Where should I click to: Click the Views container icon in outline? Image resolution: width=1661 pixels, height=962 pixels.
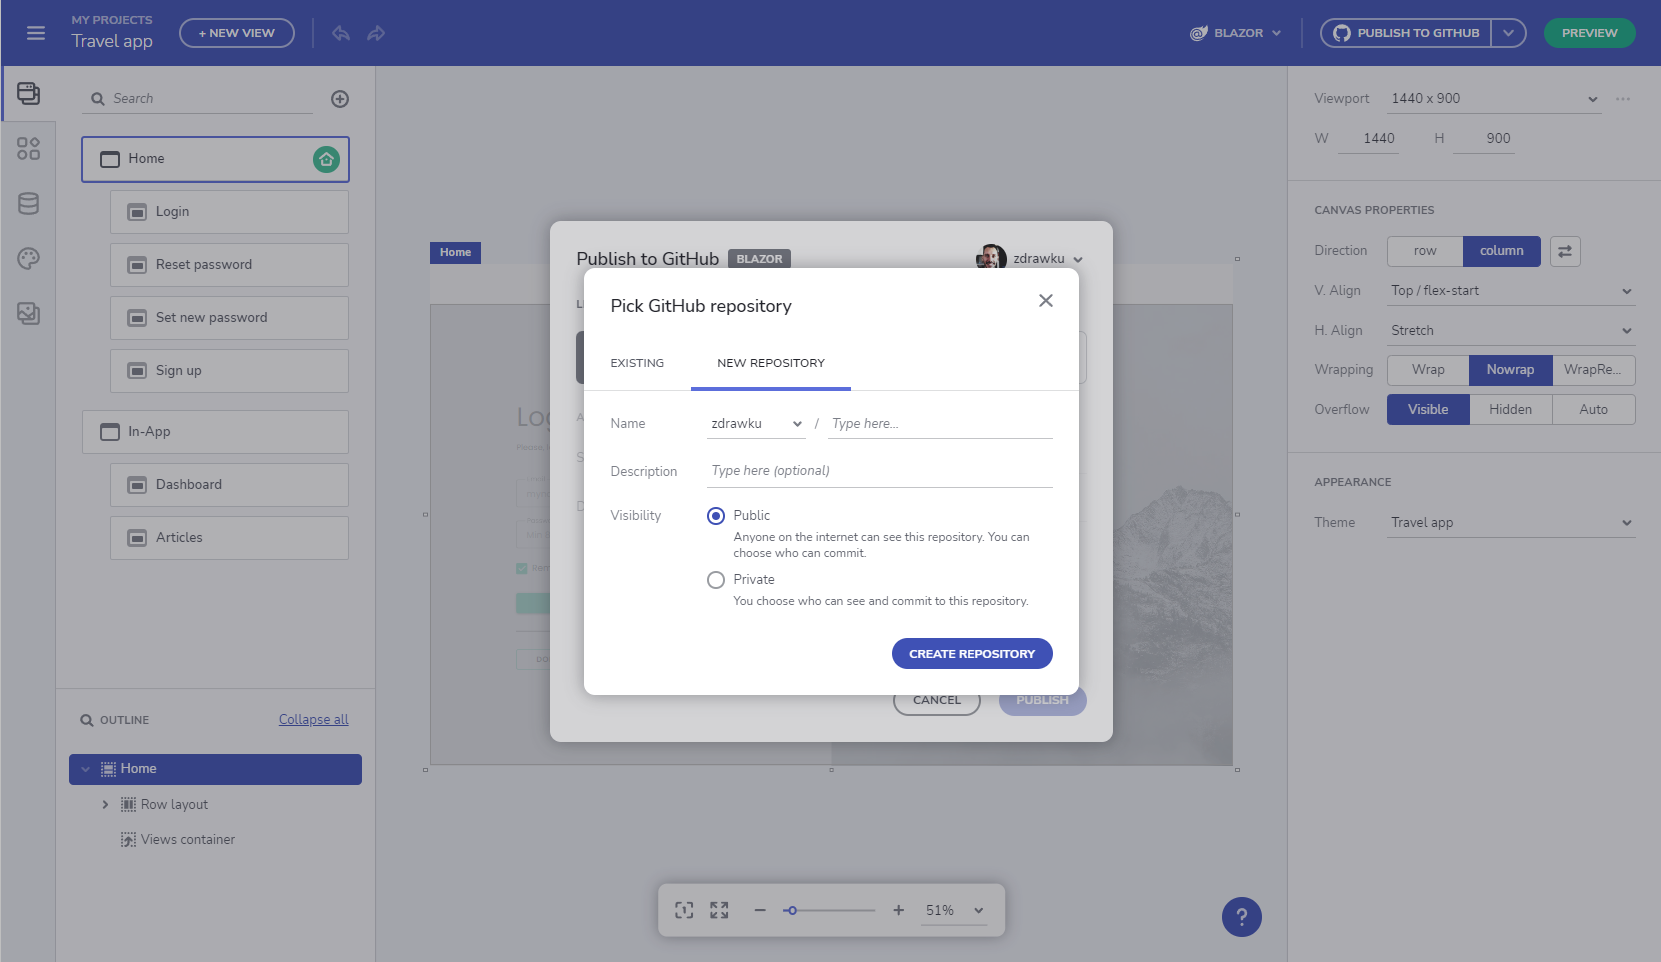[128, 840]
